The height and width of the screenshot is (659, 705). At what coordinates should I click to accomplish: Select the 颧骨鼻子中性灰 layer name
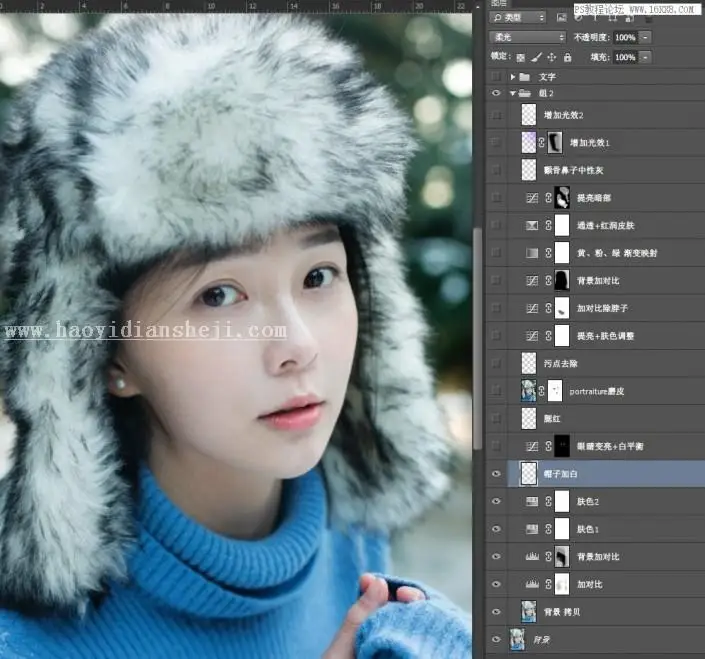pos(573,170)
